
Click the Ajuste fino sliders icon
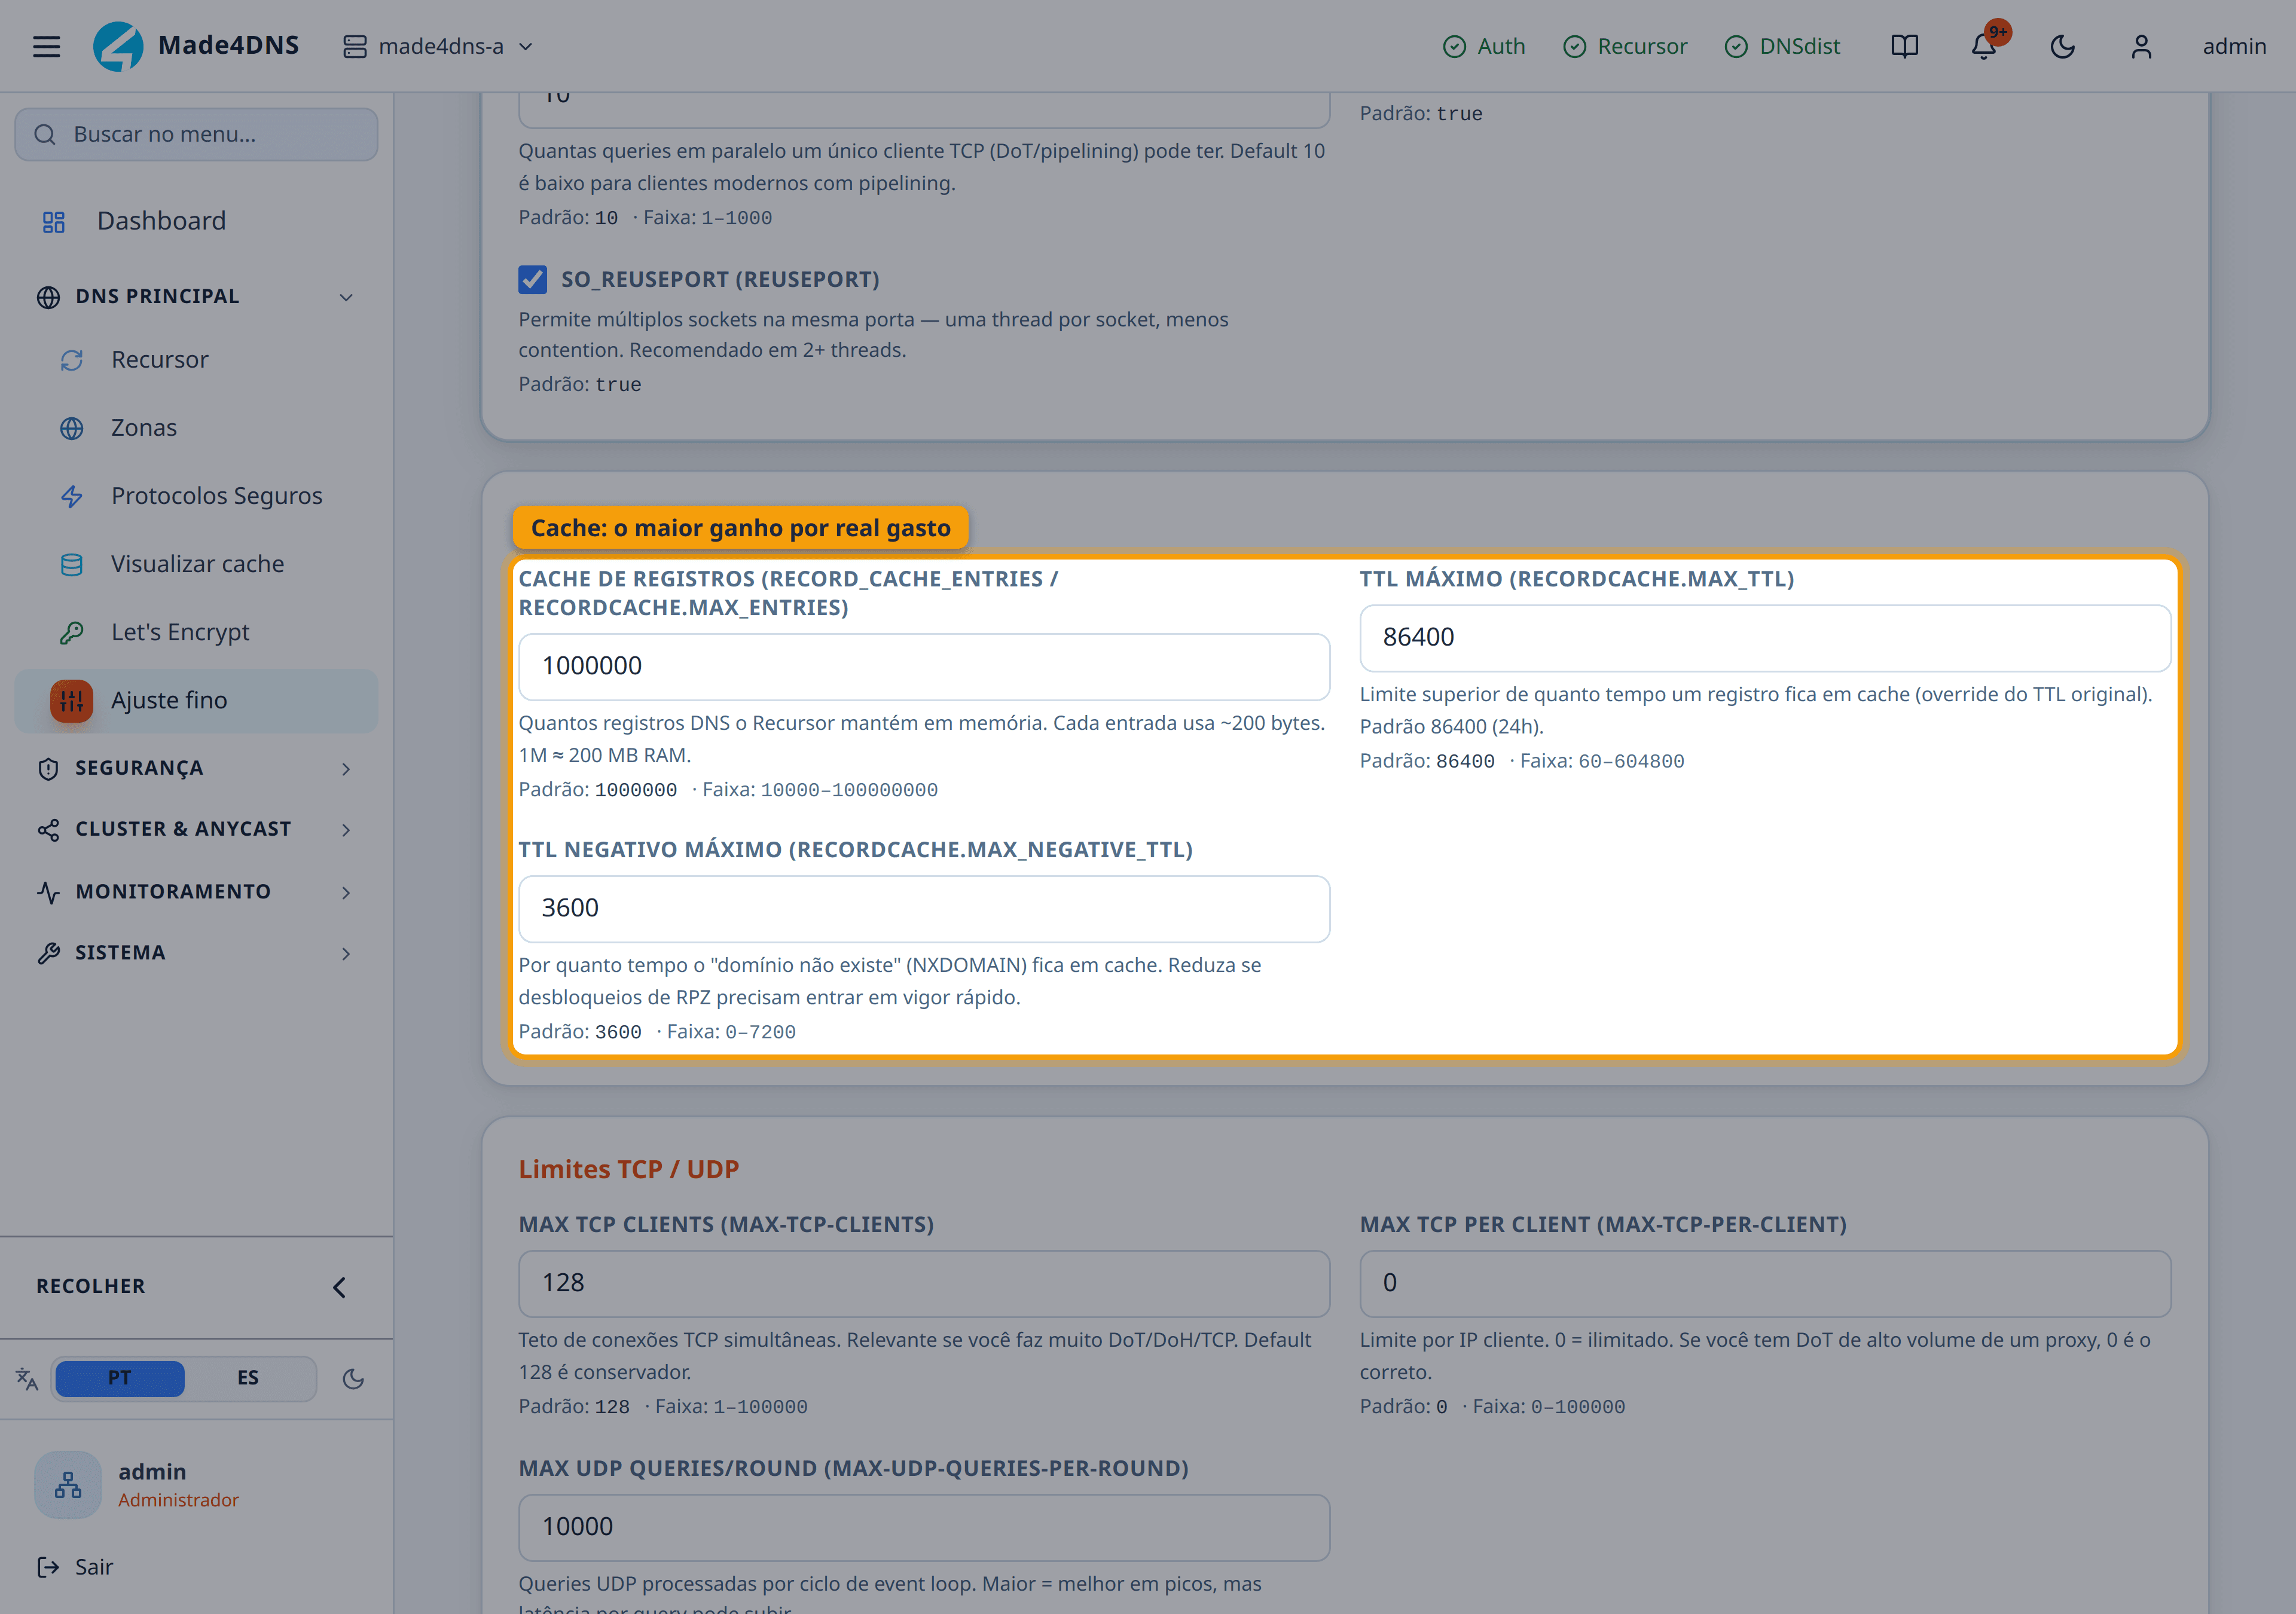pyautogui.click(x=72, y=701)
